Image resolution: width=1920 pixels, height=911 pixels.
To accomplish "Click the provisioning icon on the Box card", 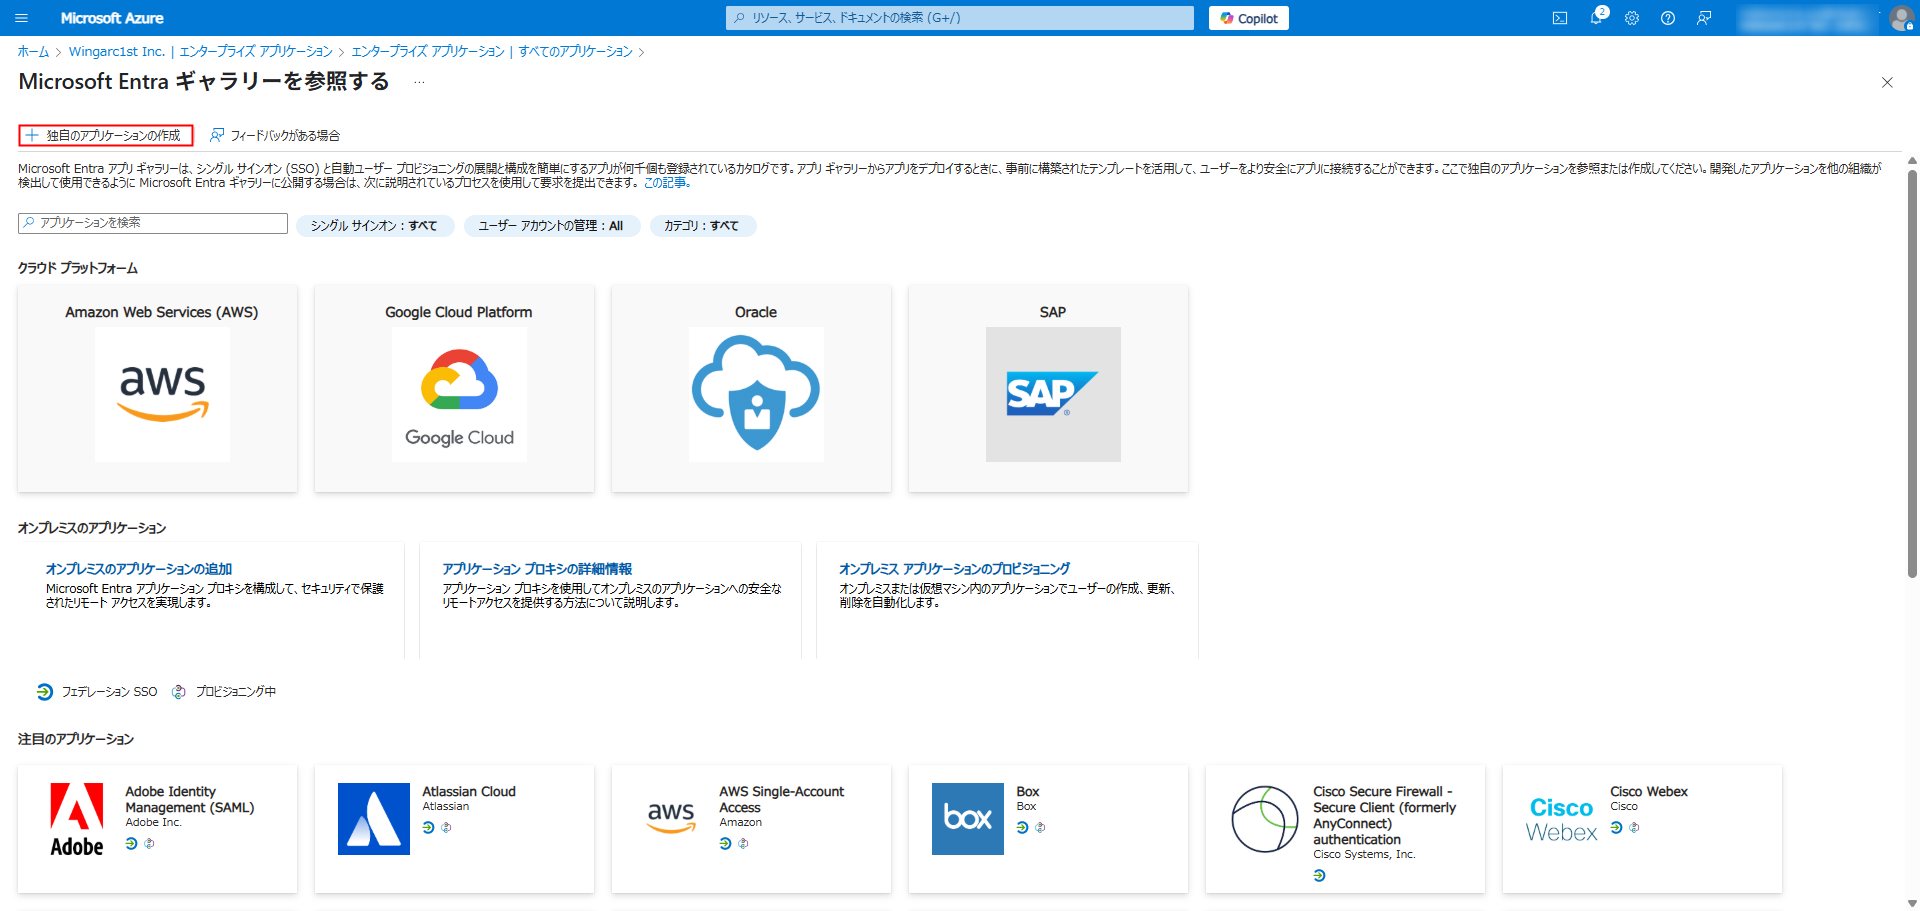I will click(x=1040, y=828).
